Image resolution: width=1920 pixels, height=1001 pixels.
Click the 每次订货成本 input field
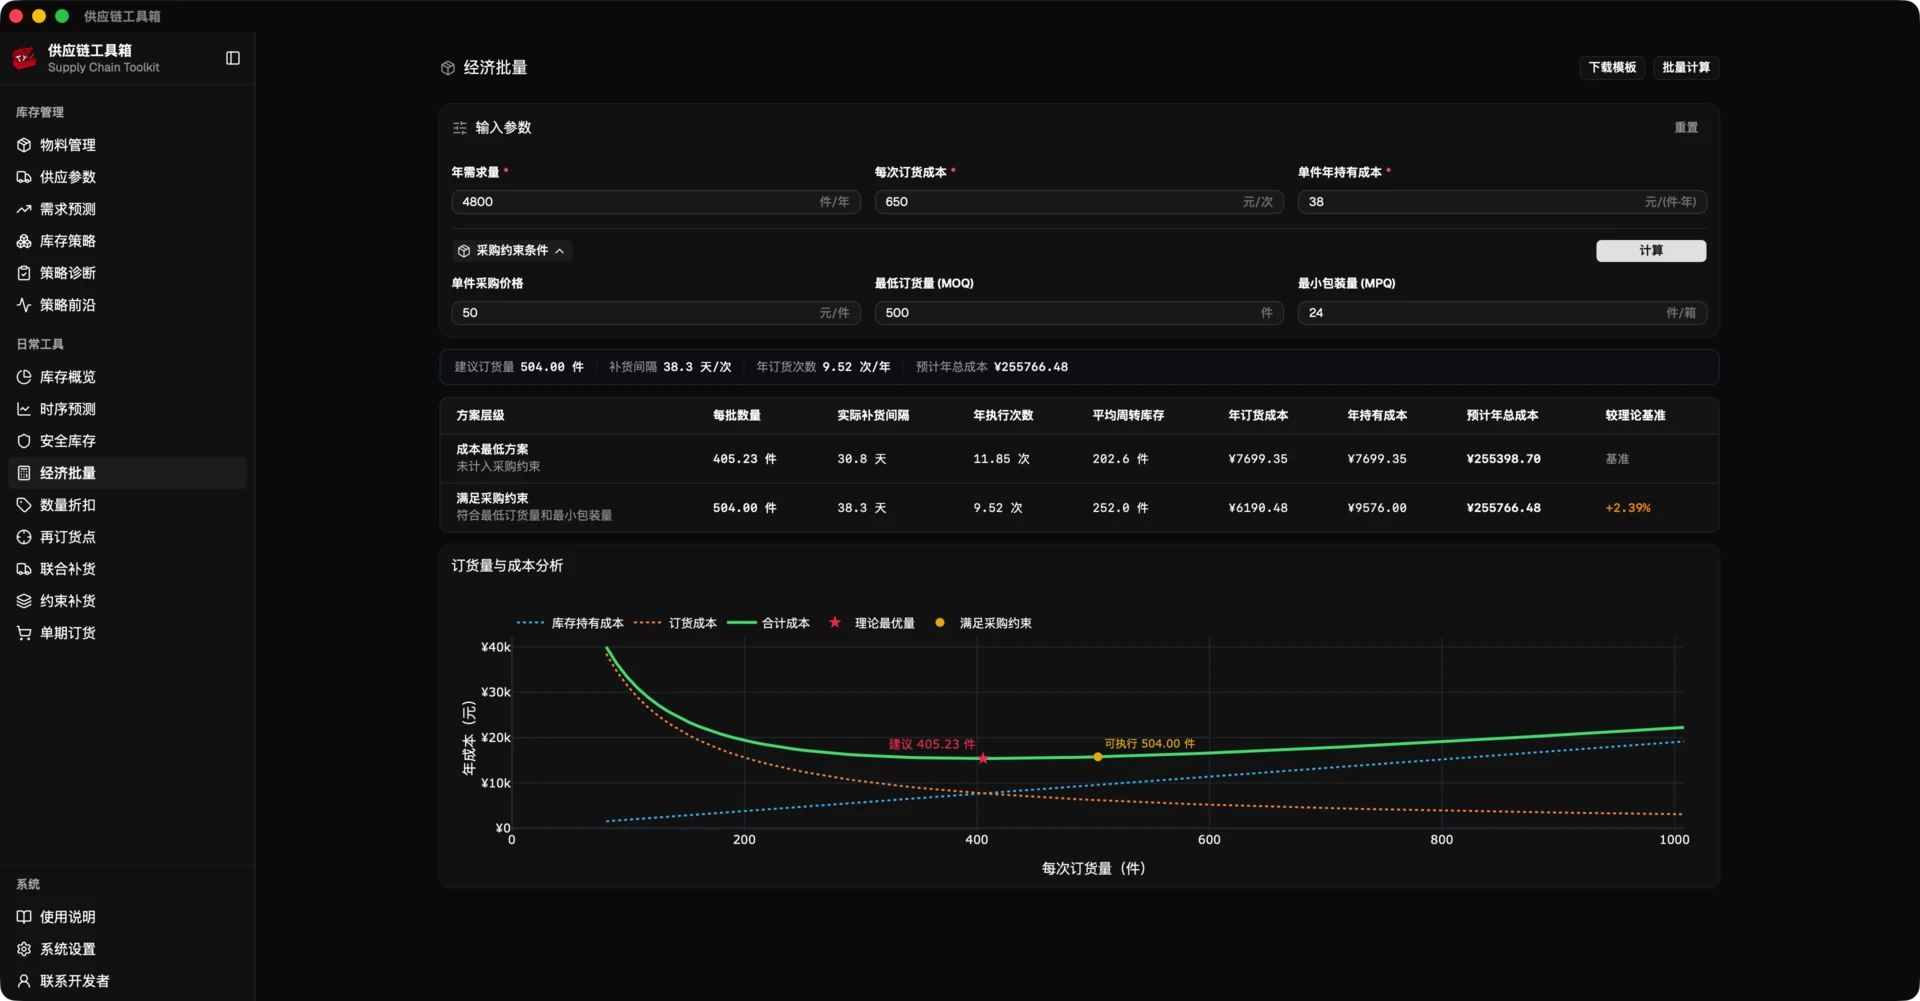click(1079, 202)
